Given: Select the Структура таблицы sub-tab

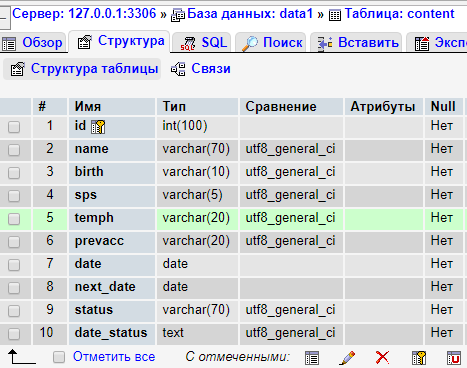Looking at the screenshot, I should pos(82,69).
